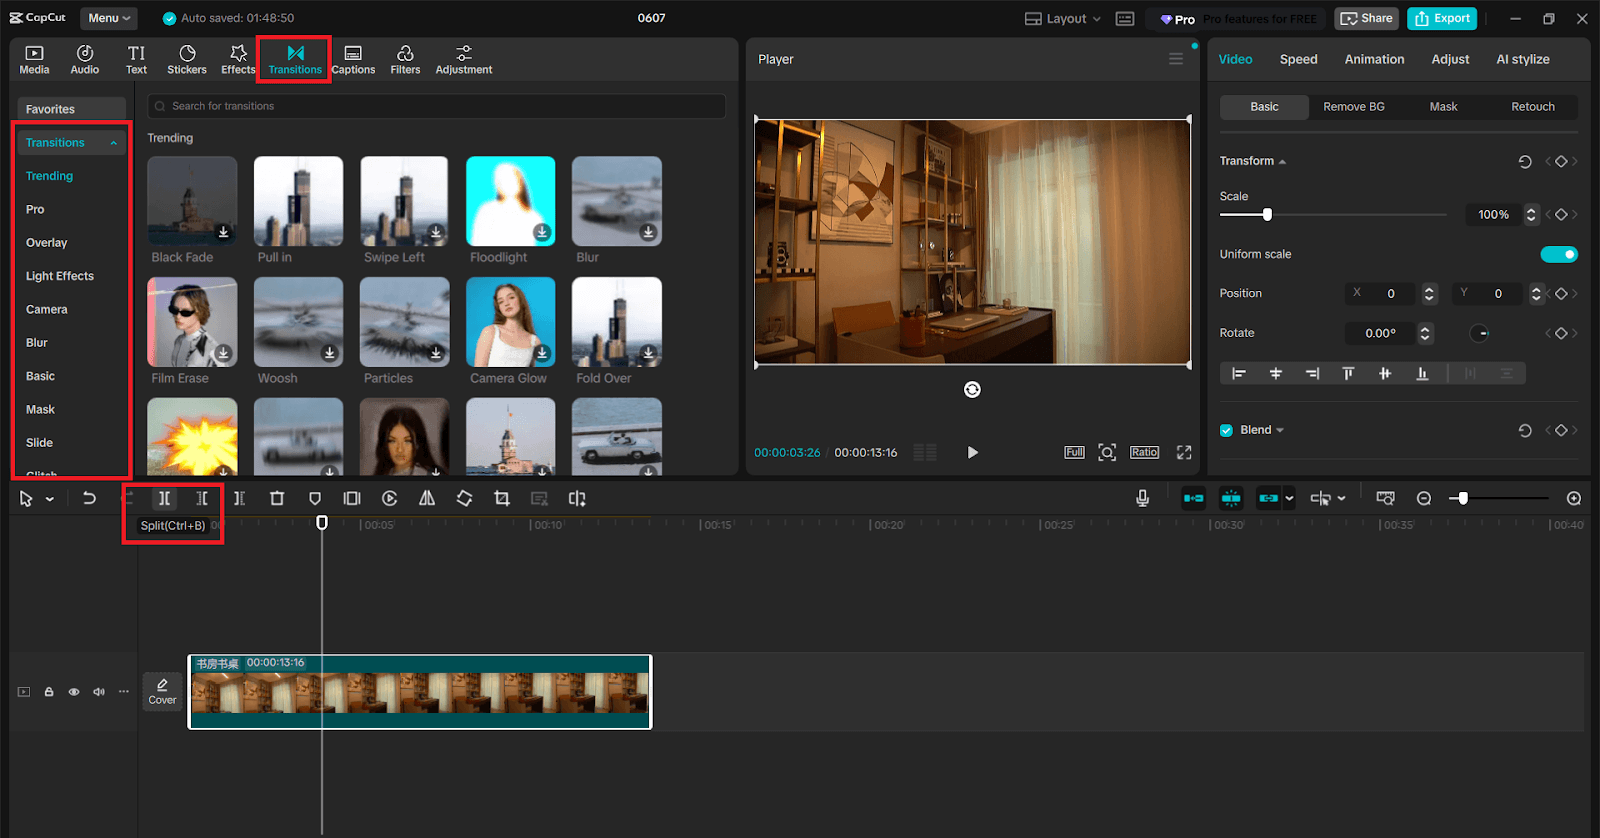
Task: Click the Delete trash icon in timeline toolbar
Action: point(277,498)
